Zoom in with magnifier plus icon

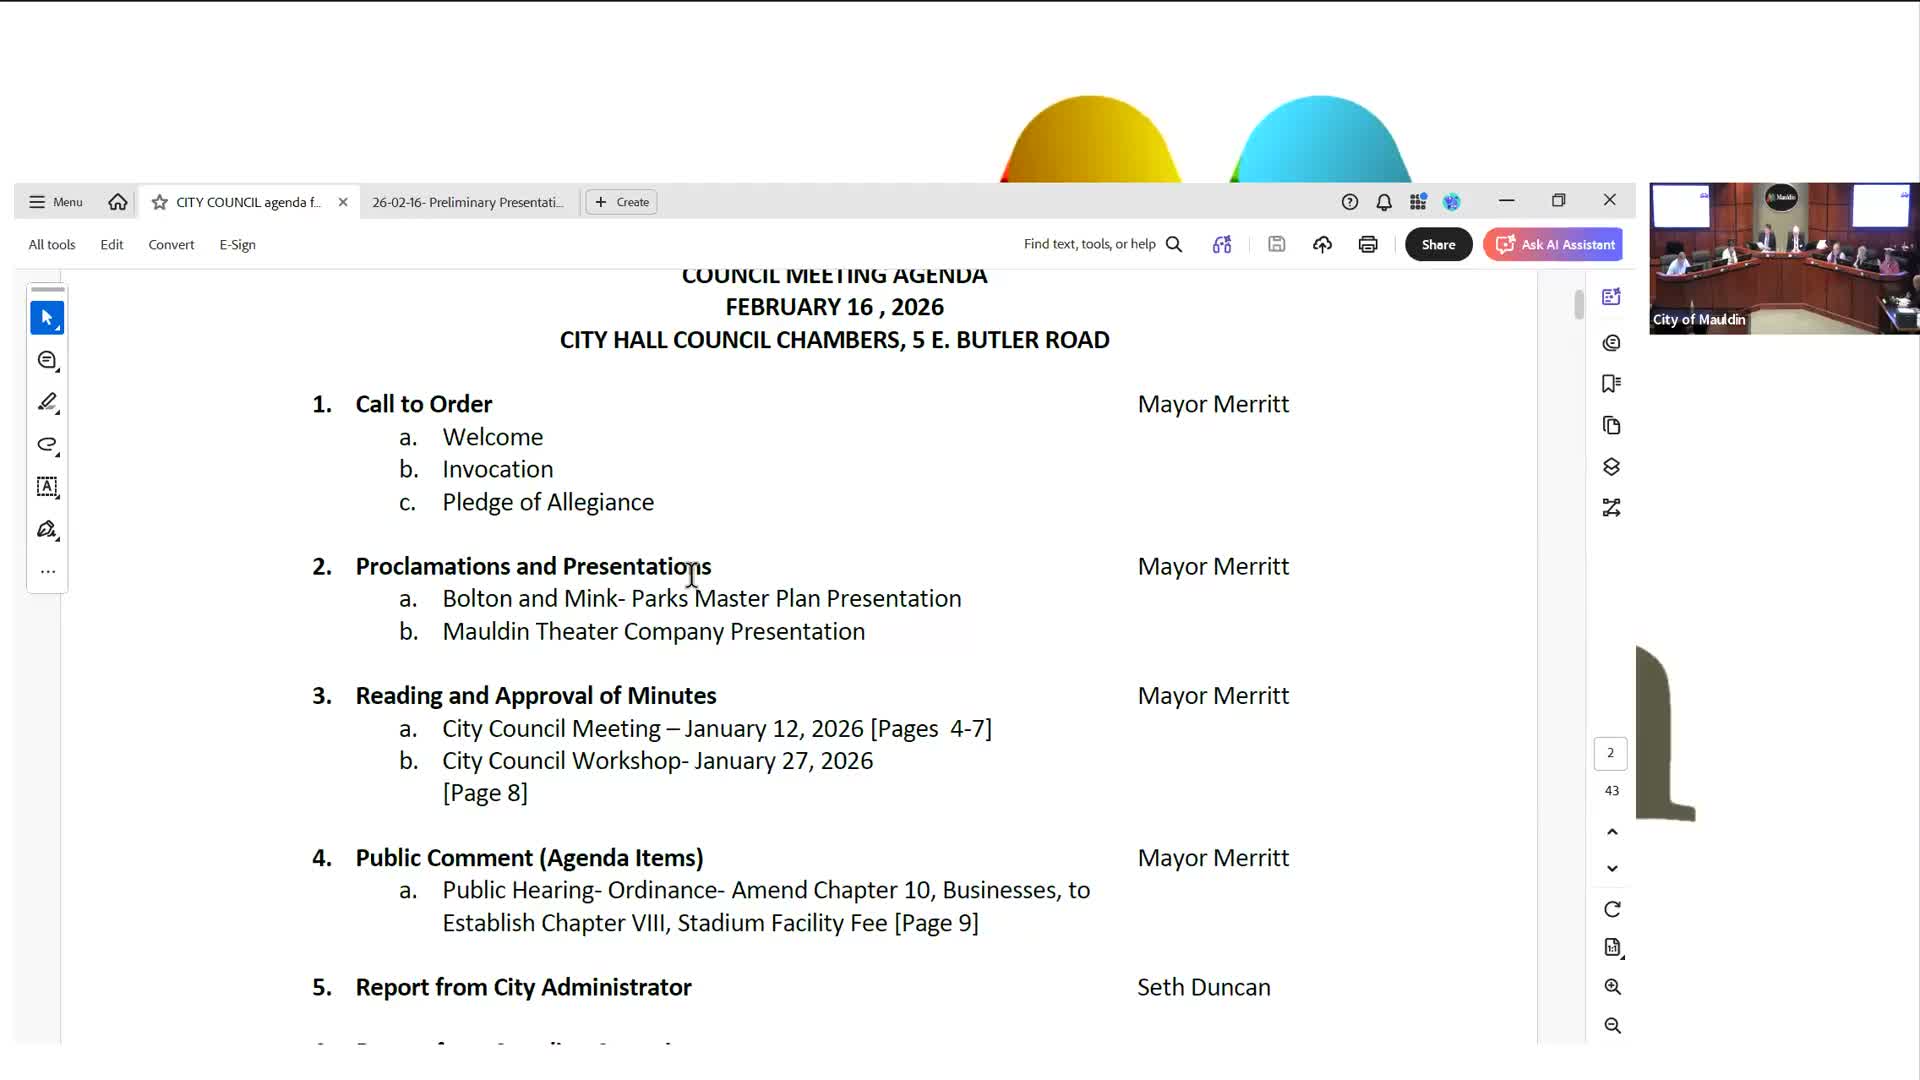pyautogui.click(x=1612, y=987)
